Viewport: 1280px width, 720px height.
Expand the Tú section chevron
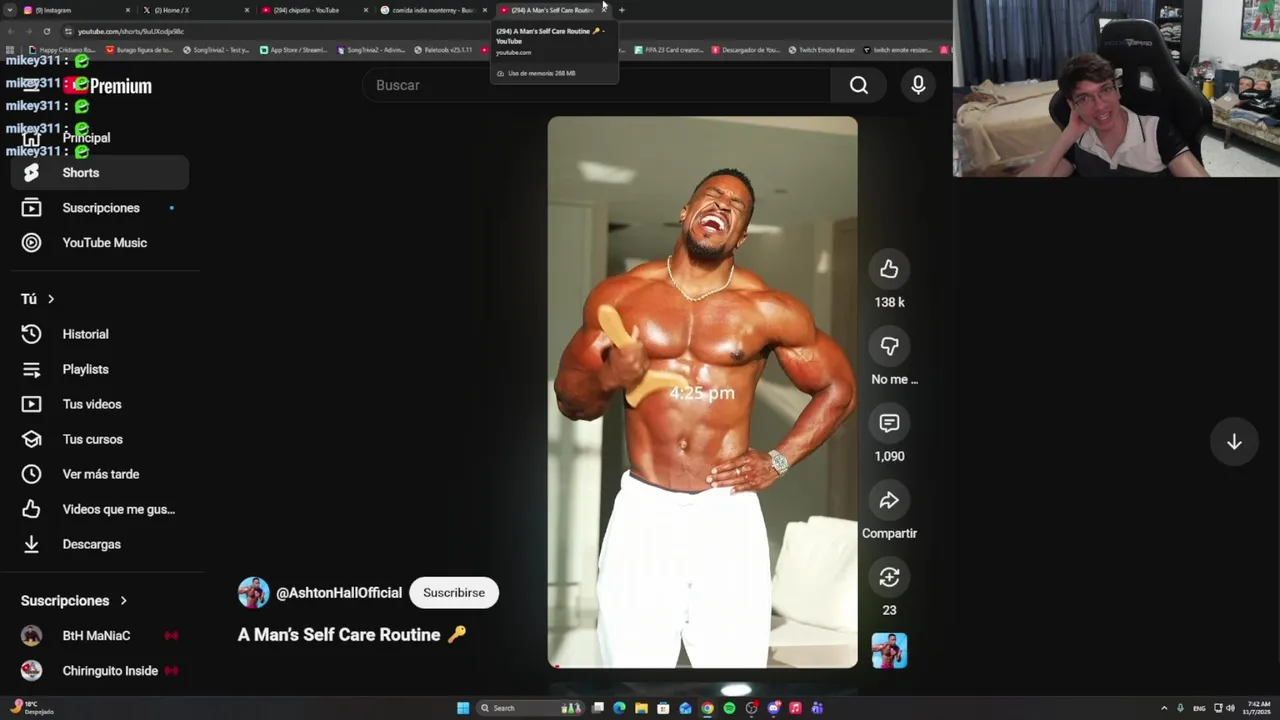coord(51,299)
